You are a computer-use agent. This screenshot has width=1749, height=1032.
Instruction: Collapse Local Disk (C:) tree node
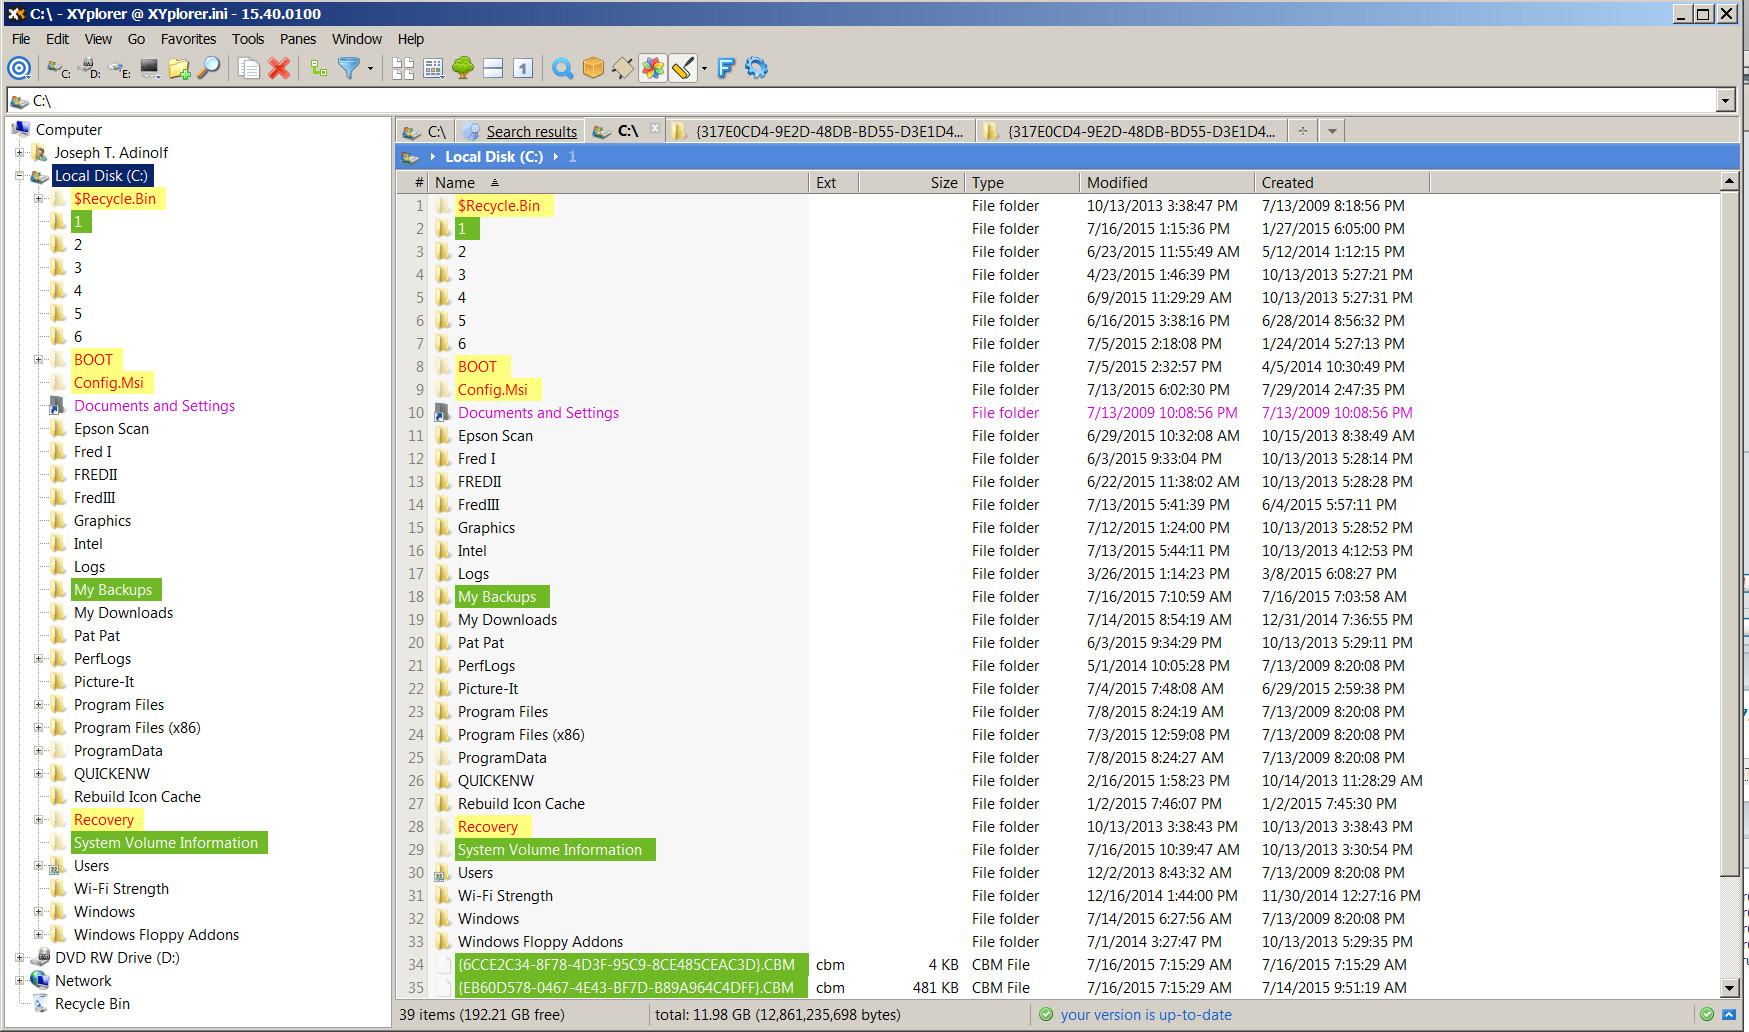click(19, 176)
